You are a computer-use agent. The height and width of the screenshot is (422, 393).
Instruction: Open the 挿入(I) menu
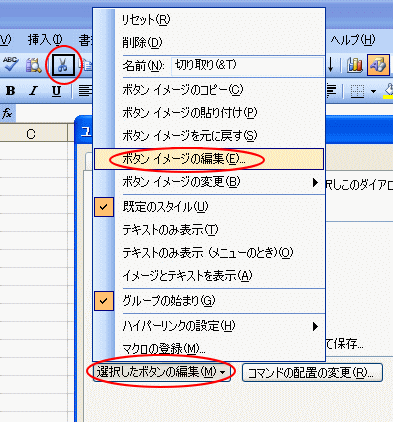[45, 40]
